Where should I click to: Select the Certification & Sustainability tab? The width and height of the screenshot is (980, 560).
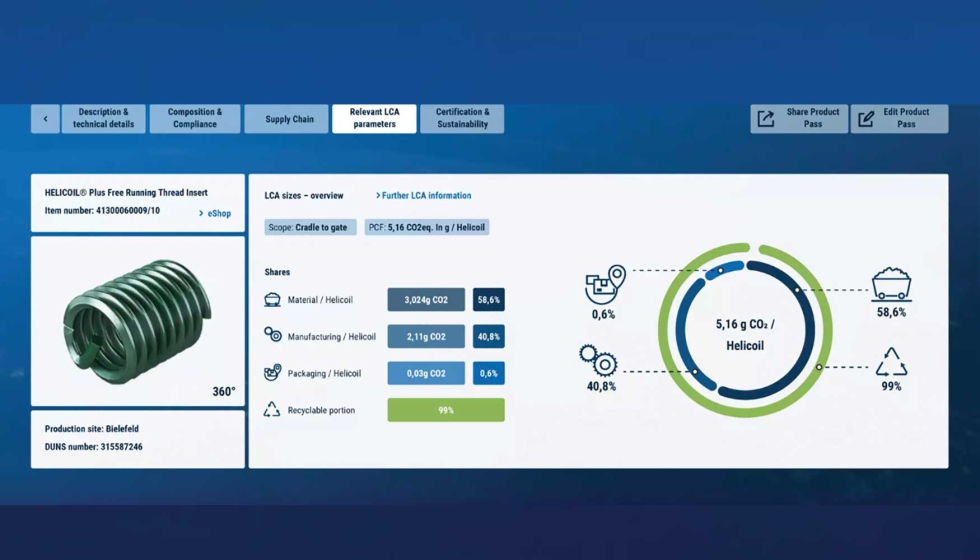(462, 118)
